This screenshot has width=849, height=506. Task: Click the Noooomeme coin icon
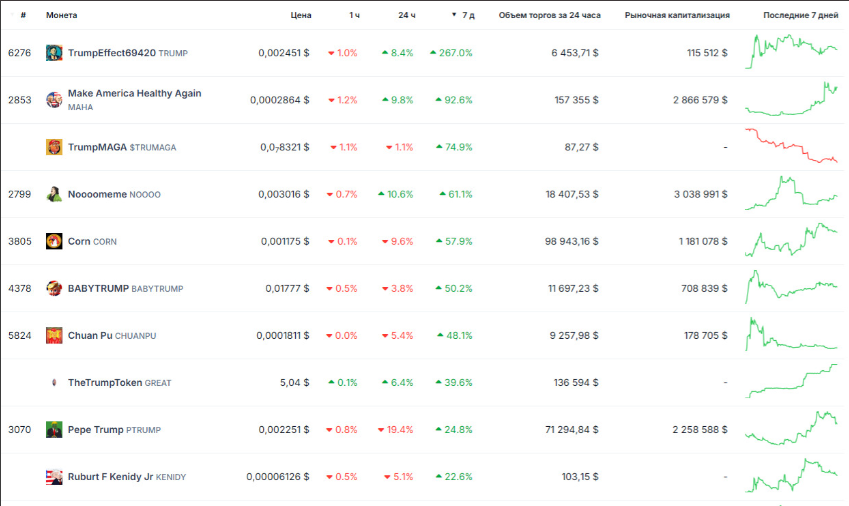click(x=54, y=194)
